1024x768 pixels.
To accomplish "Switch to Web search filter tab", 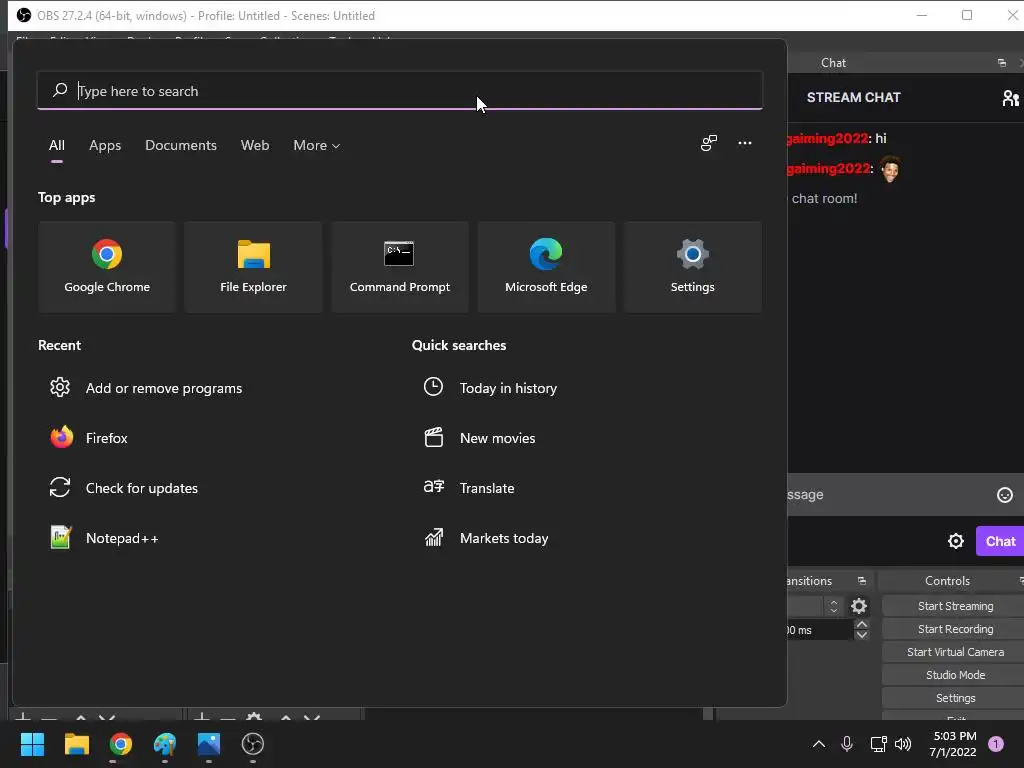I will (x=255, y=145).
